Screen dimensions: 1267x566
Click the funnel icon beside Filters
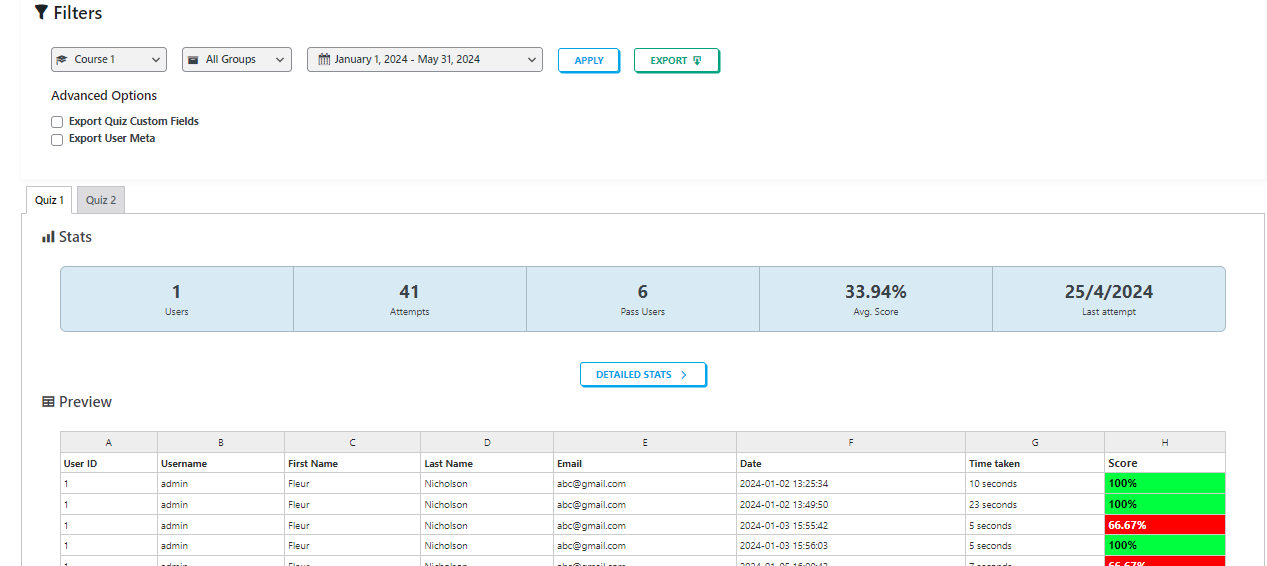[x=41, y=13]
